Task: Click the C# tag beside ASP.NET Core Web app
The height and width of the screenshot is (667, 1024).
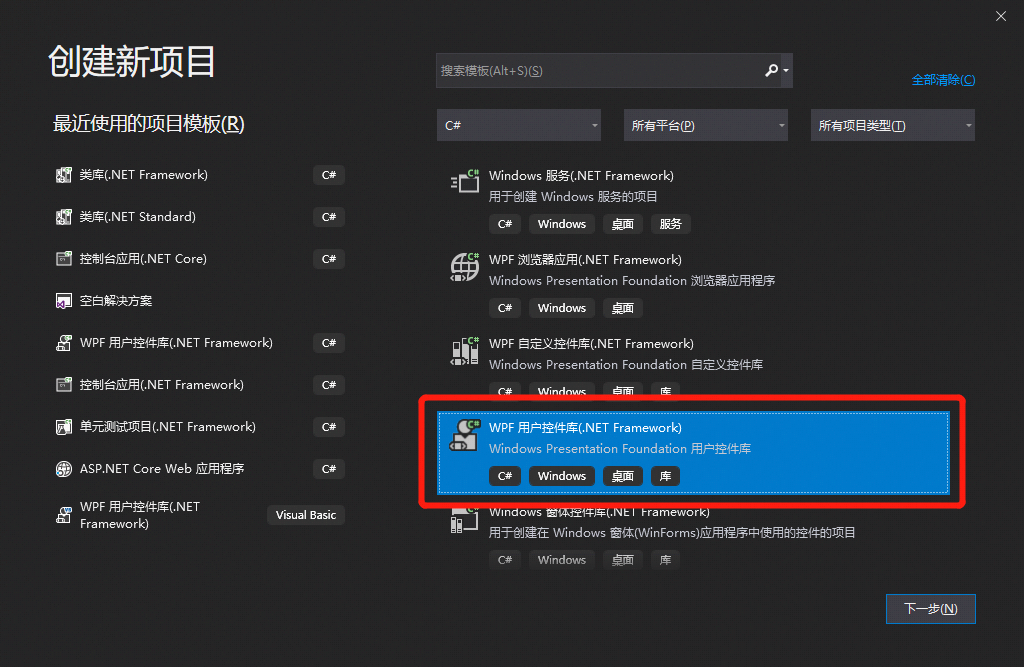Action: (329, 469)
